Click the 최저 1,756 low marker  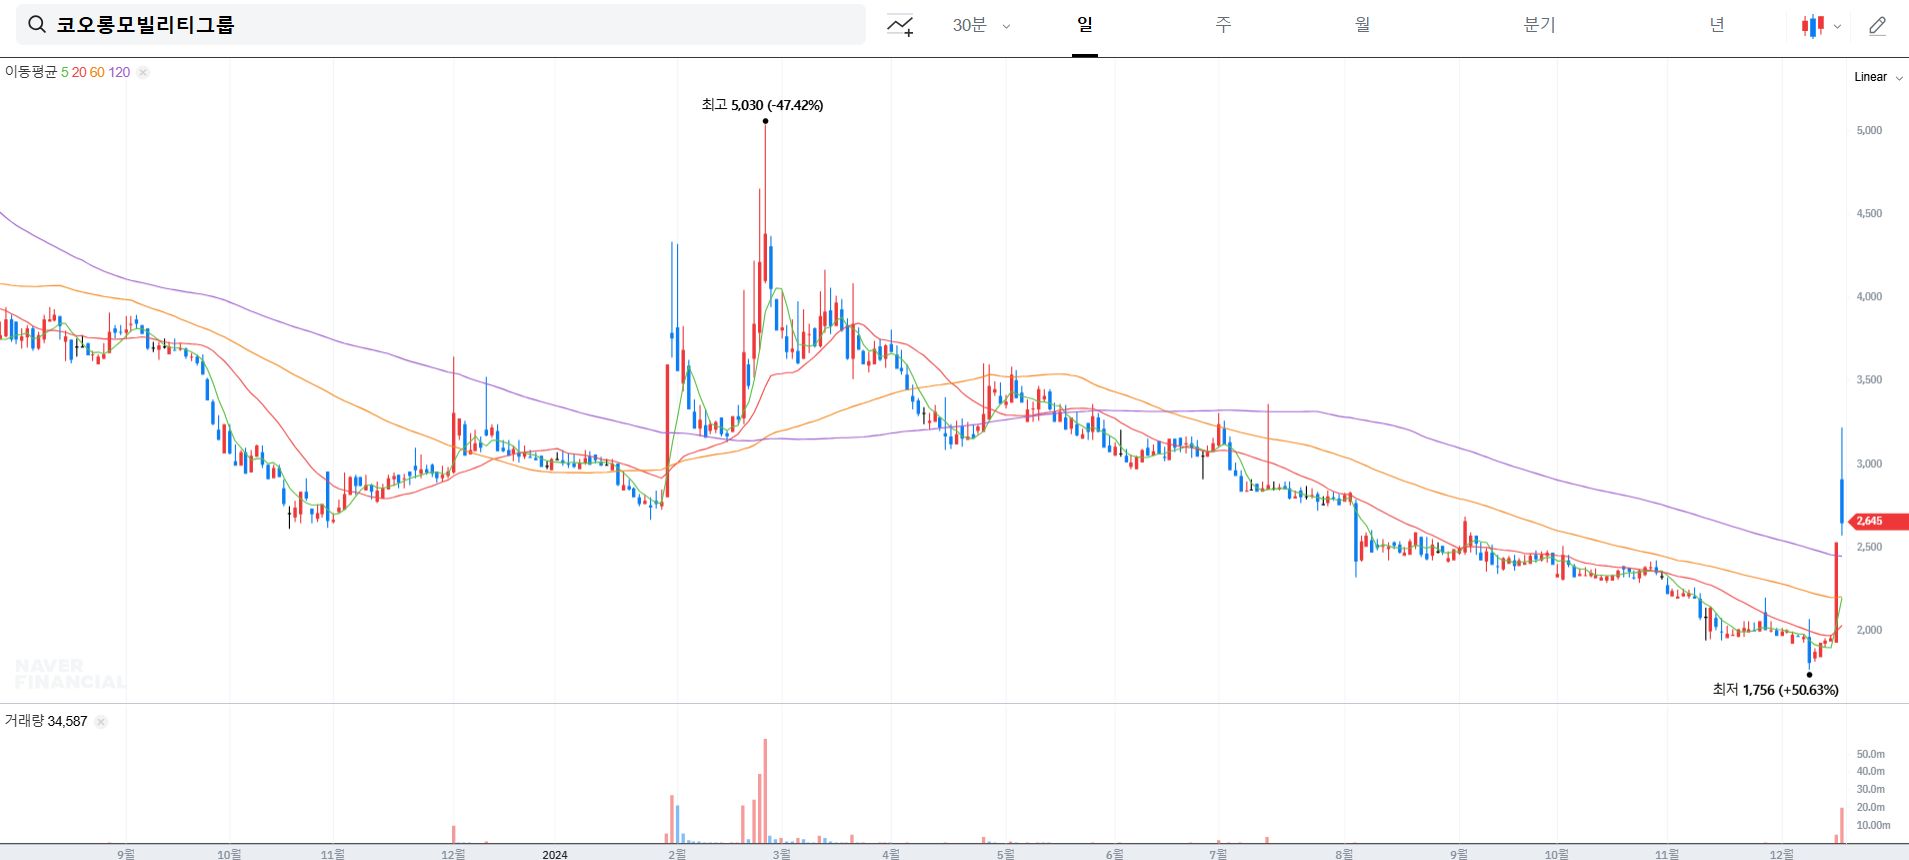click(1776, 690)
